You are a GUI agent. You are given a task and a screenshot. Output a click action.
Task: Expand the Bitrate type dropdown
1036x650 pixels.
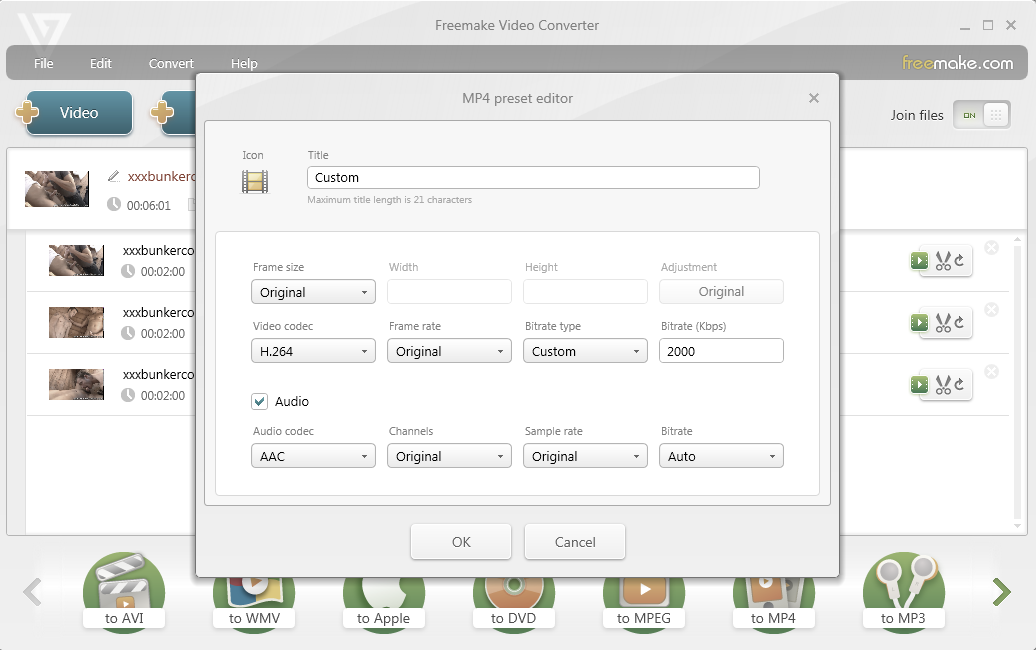click(585, 351)
